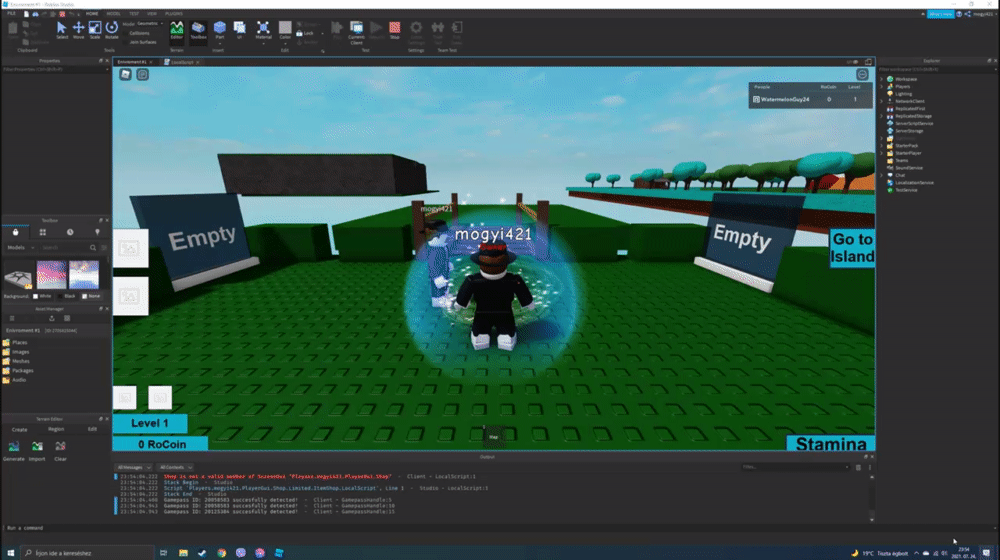Open the Models category dropdown in Toolbox
The height and width of the screenshot is (560, 1000).
click(20, 247)
